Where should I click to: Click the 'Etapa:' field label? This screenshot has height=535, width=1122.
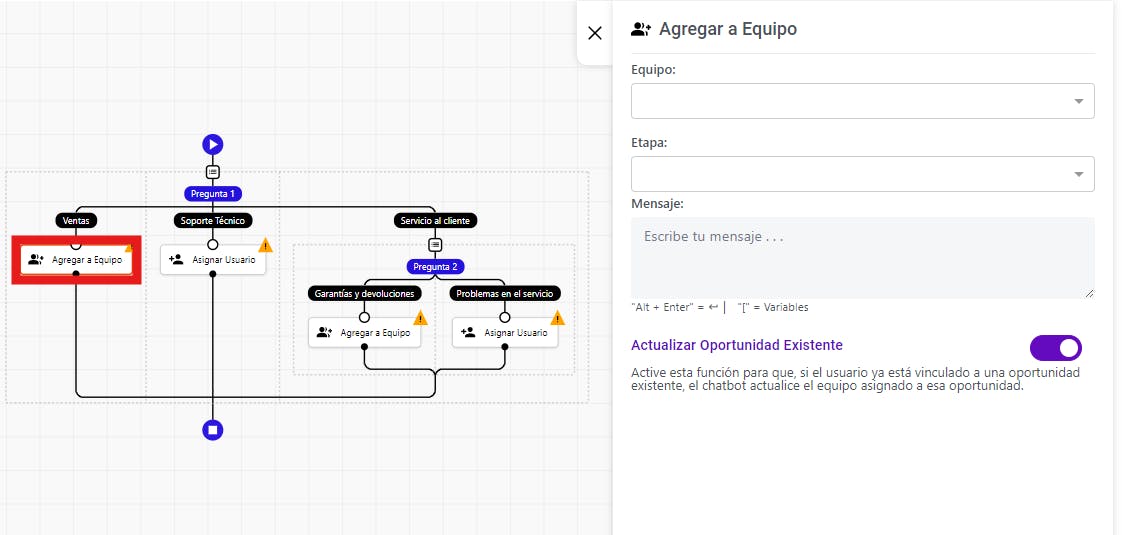click(x=649, y=143)
